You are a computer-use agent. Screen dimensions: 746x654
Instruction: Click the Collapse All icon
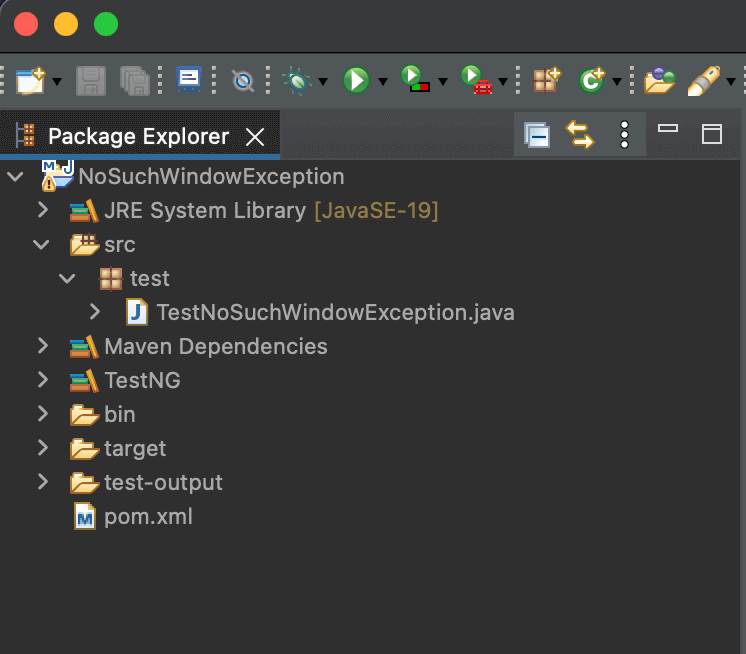pos(537,135)
